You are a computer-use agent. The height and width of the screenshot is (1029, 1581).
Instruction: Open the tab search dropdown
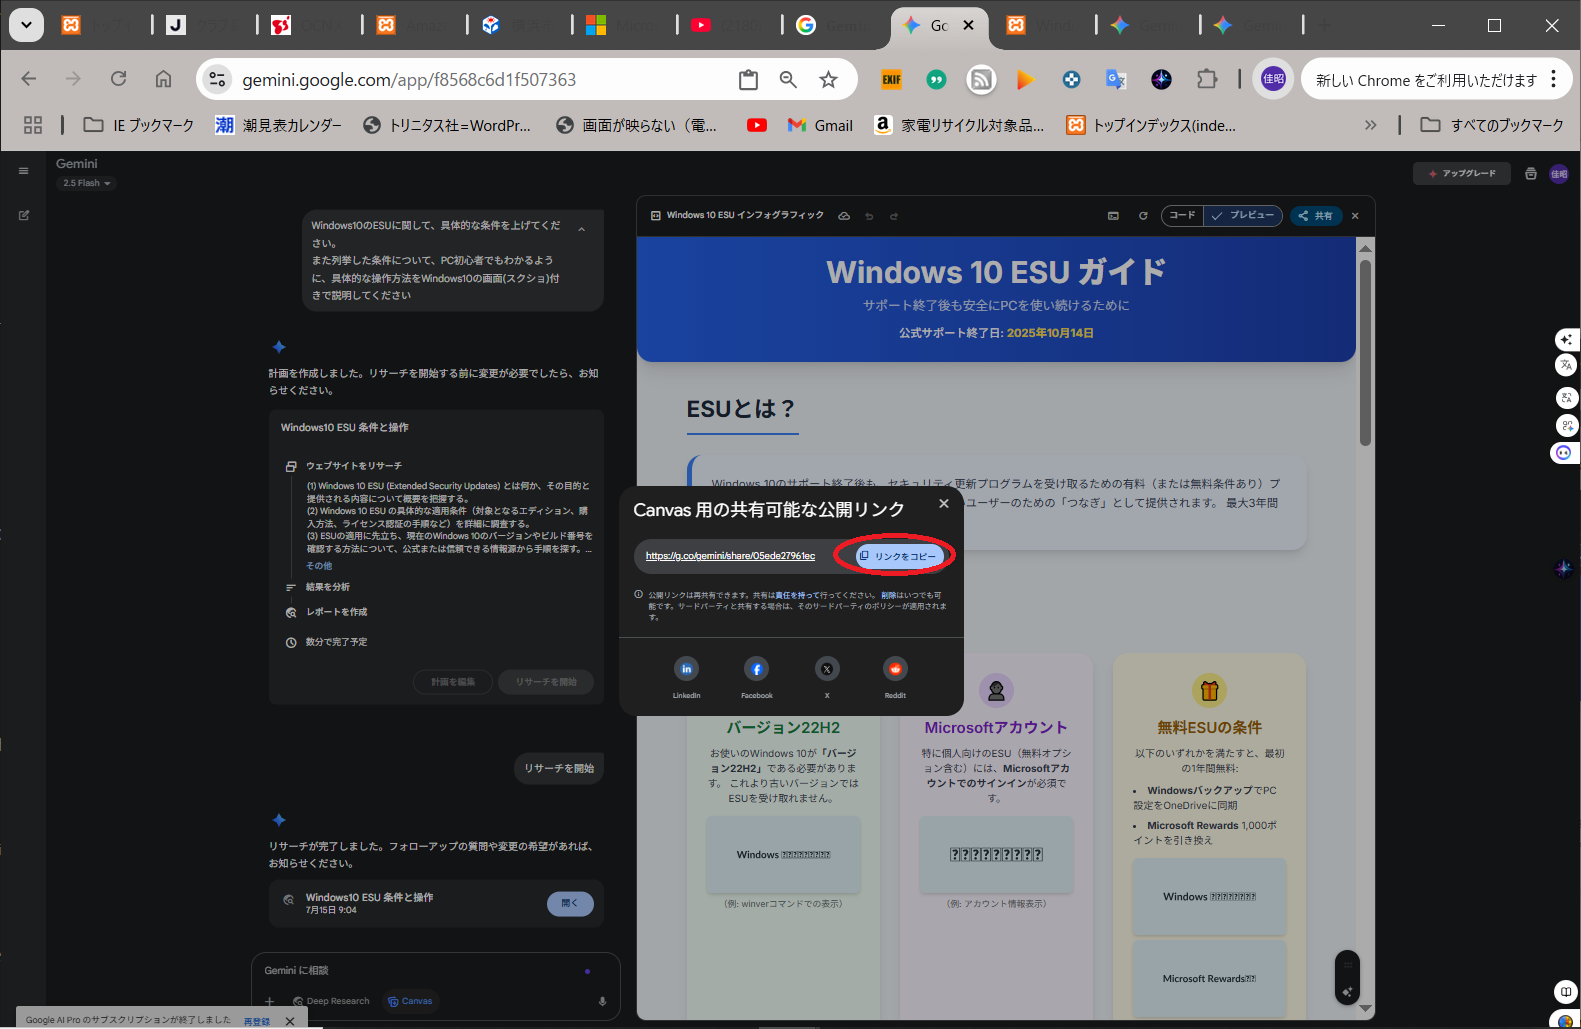[26, 25]
